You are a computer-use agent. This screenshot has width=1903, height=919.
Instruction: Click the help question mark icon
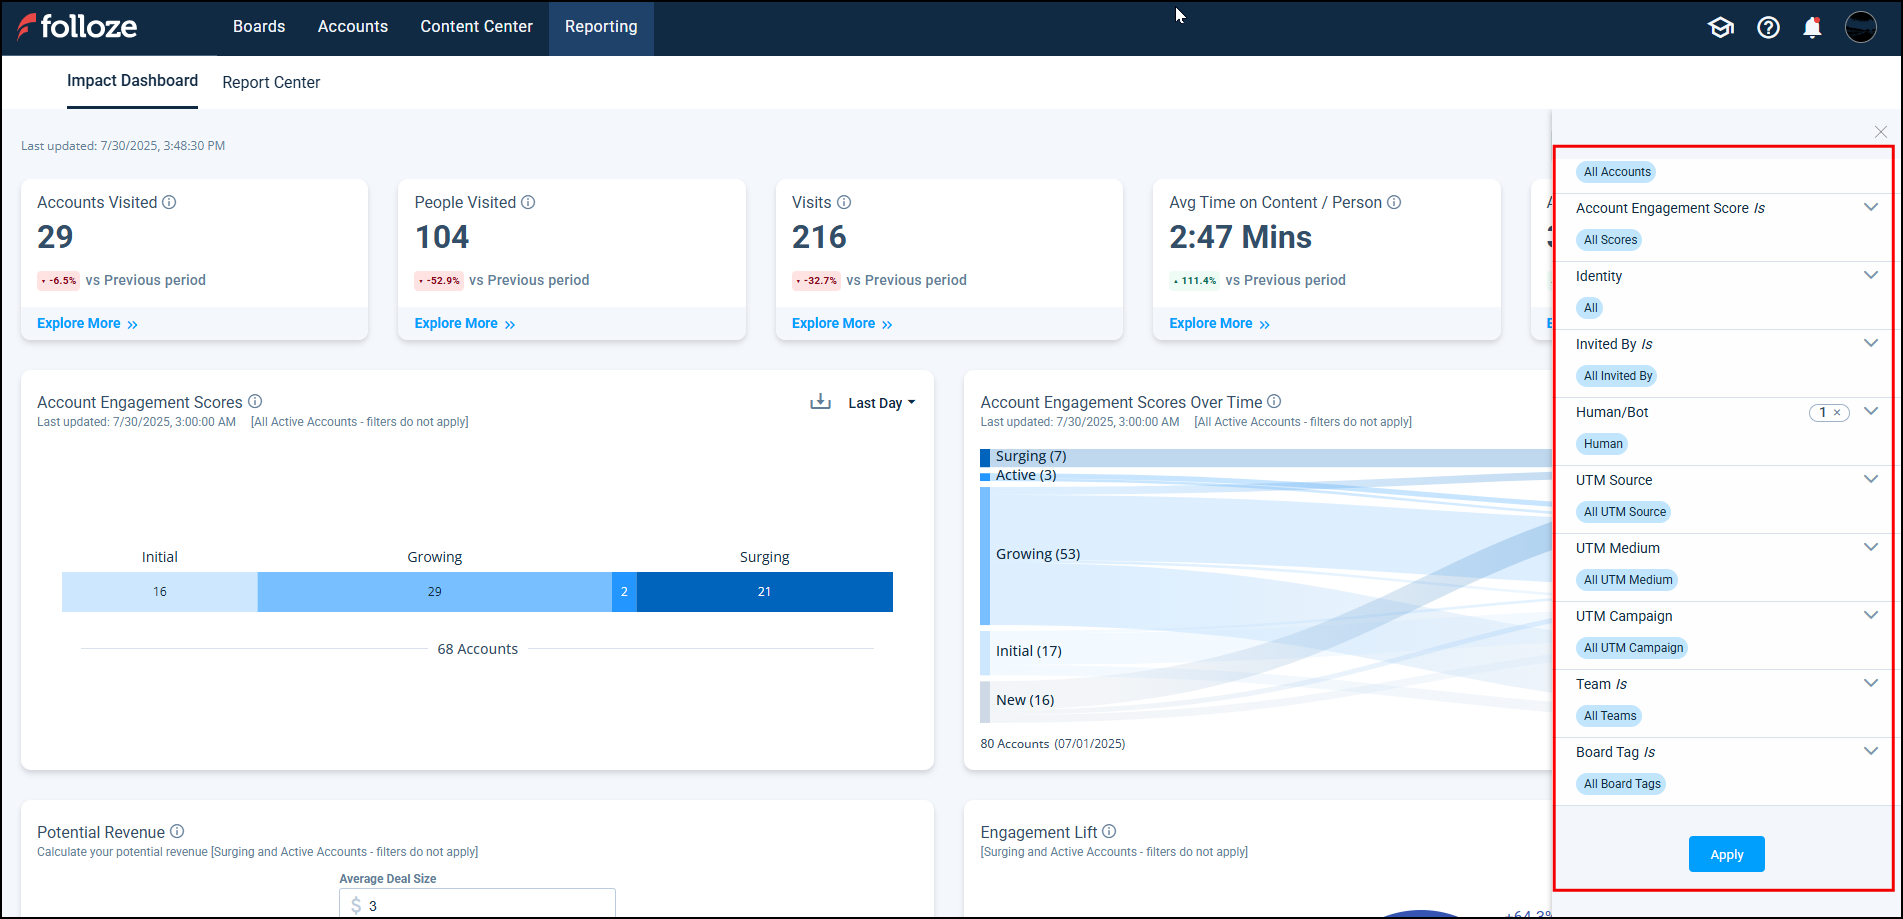[1768, 28]
